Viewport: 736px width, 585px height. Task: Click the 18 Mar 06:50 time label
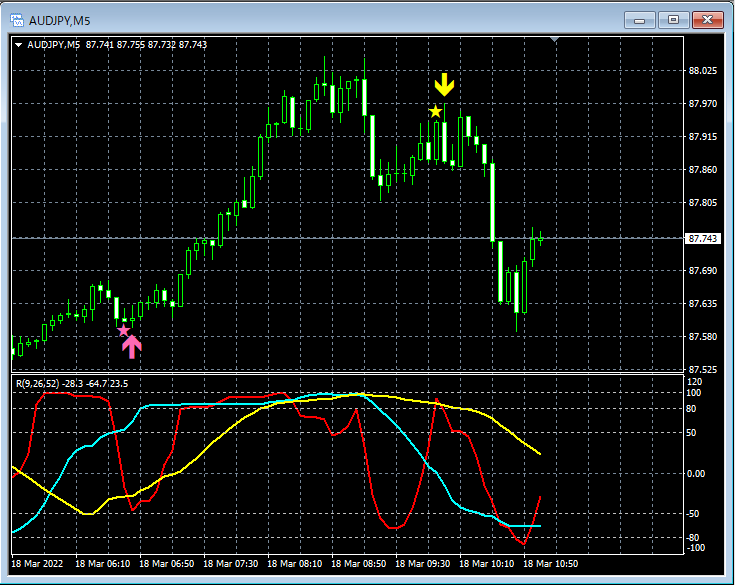pos(167,563)
